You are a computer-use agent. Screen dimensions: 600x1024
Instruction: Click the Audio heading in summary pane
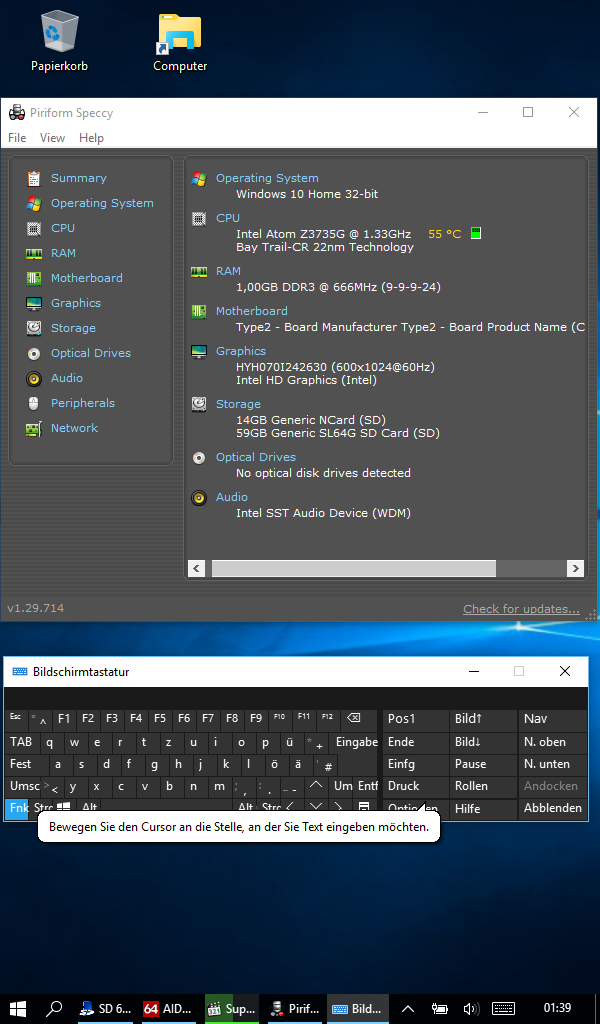pos(232,497)
